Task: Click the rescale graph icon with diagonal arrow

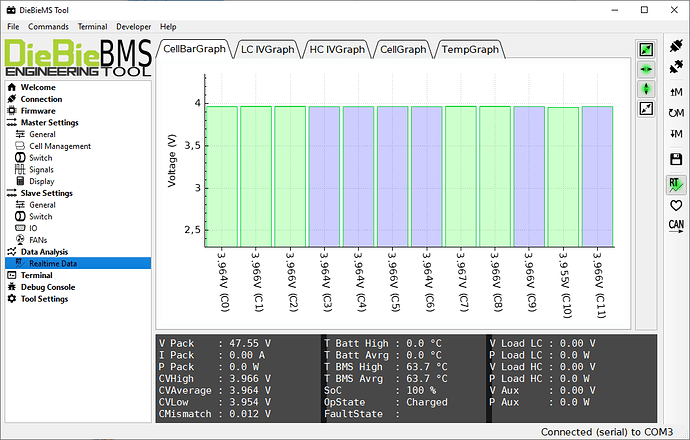Action: [646, 109]
